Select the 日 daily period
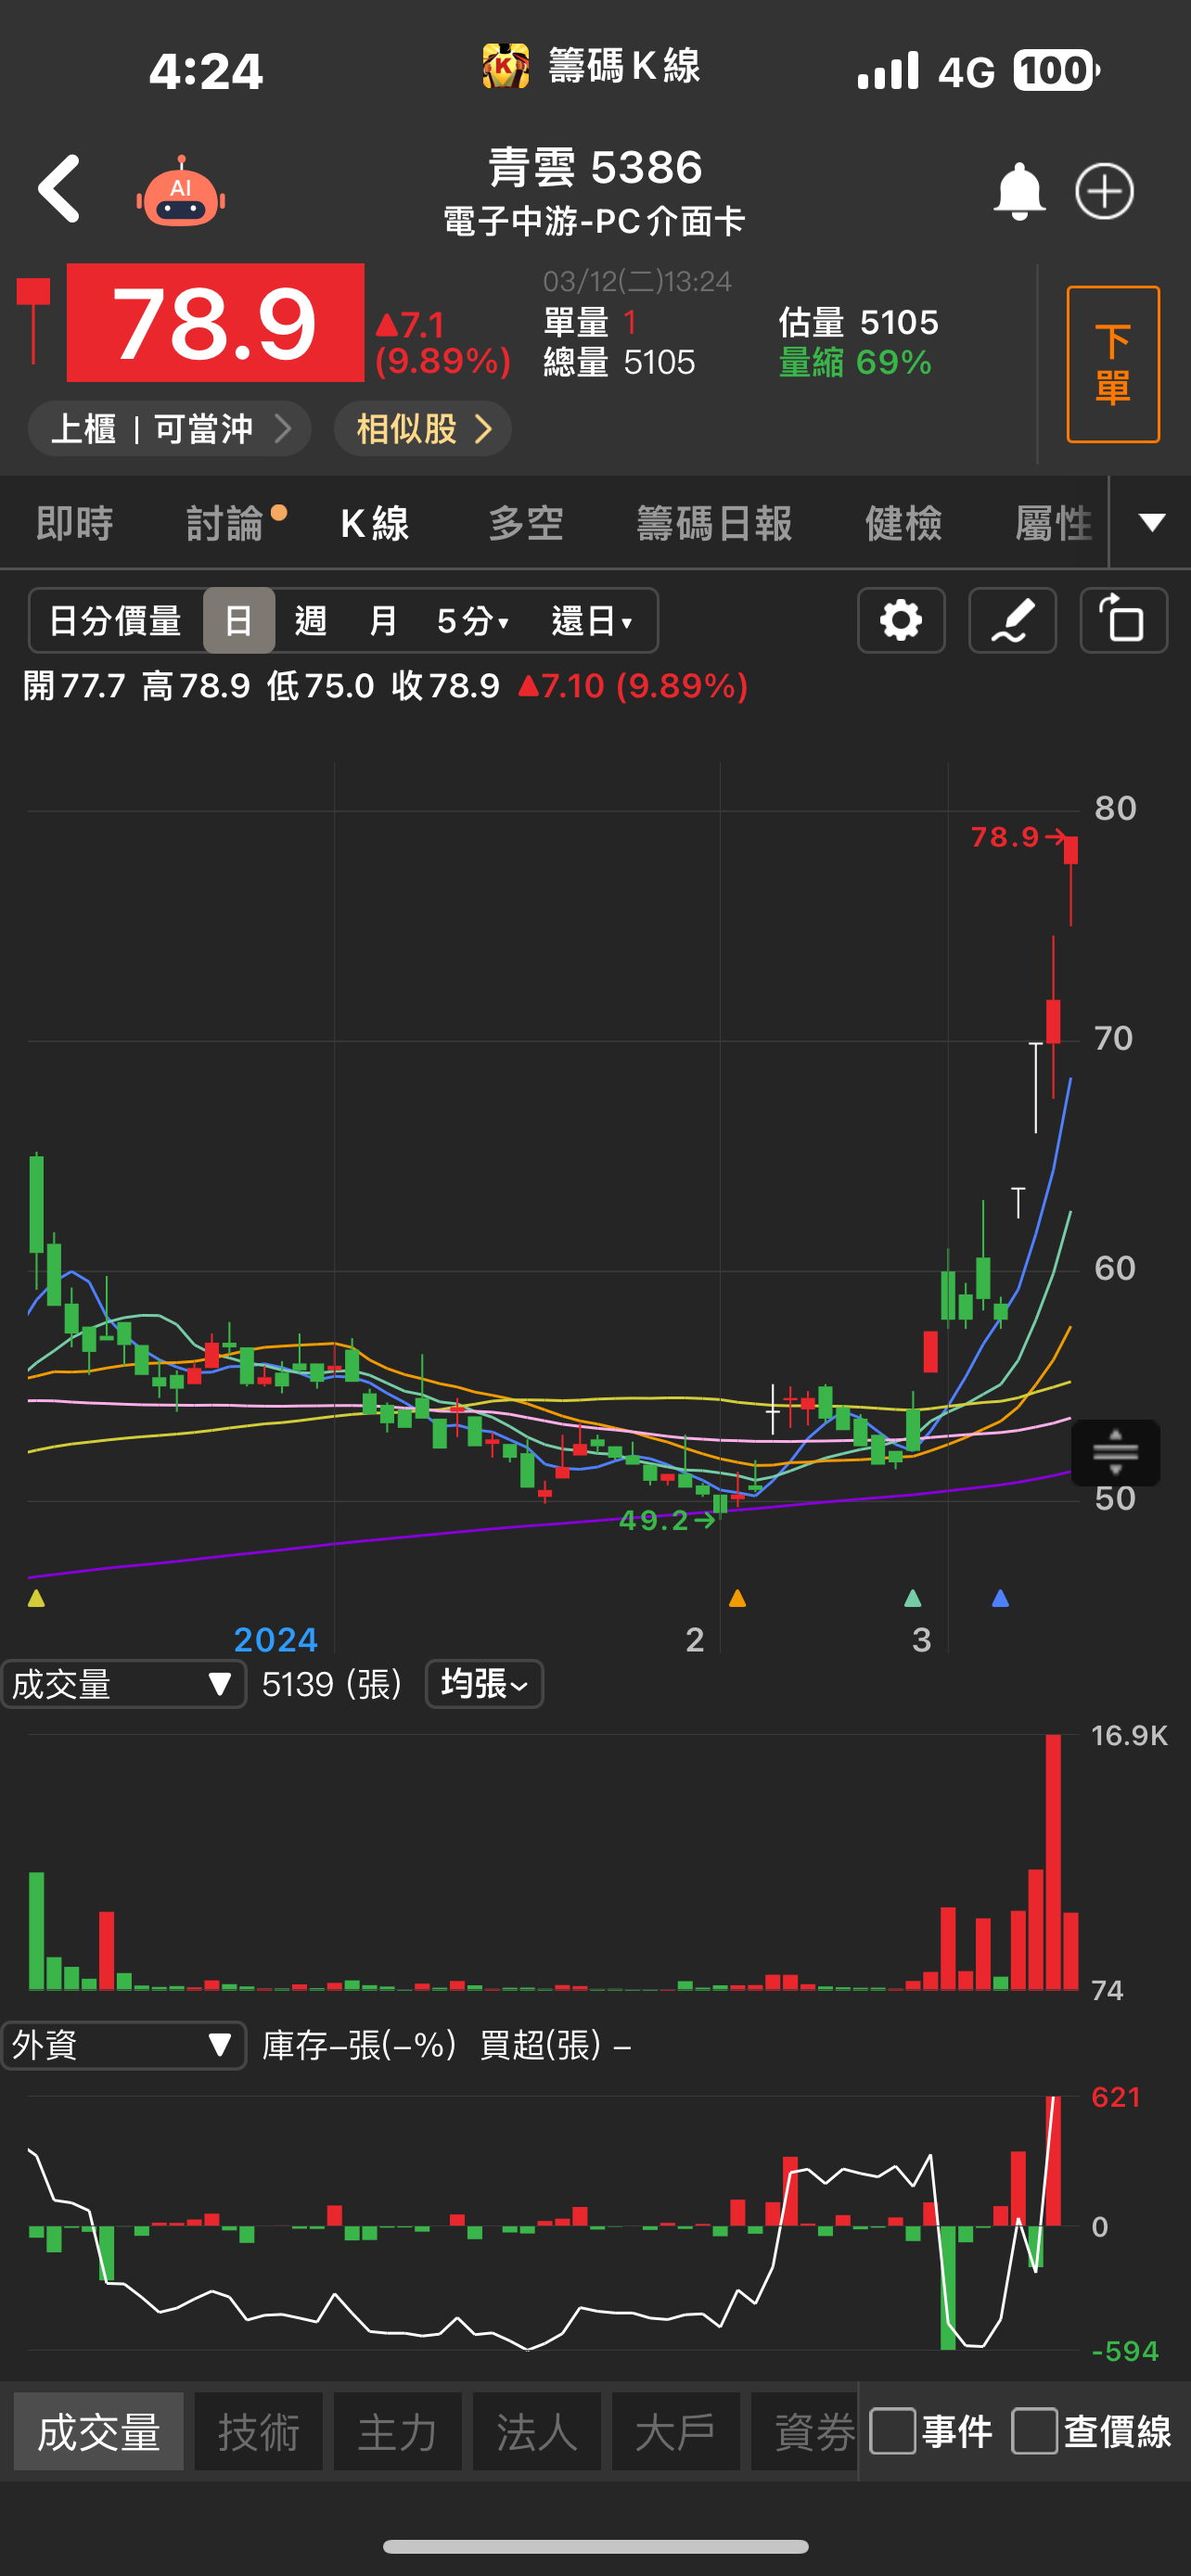Viewport: 1191px width, 2576px height. tap(239, 621)
